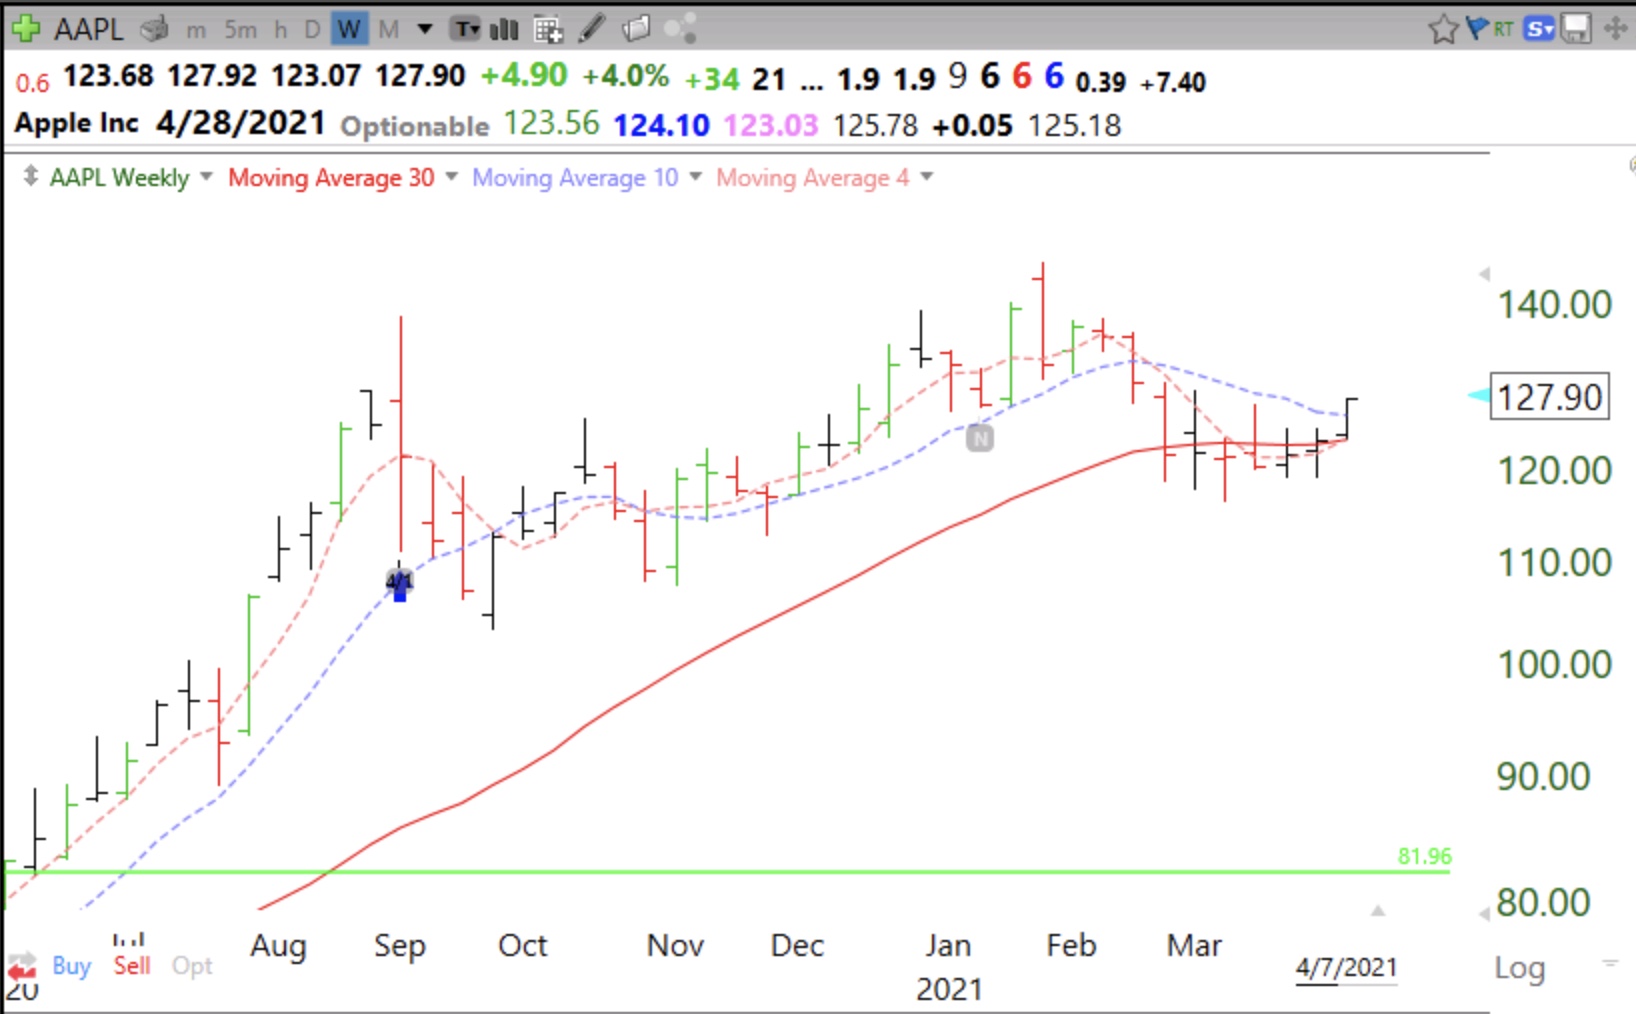
Task: Click the AAPL ticker symbol field
Action: [89, 29]
